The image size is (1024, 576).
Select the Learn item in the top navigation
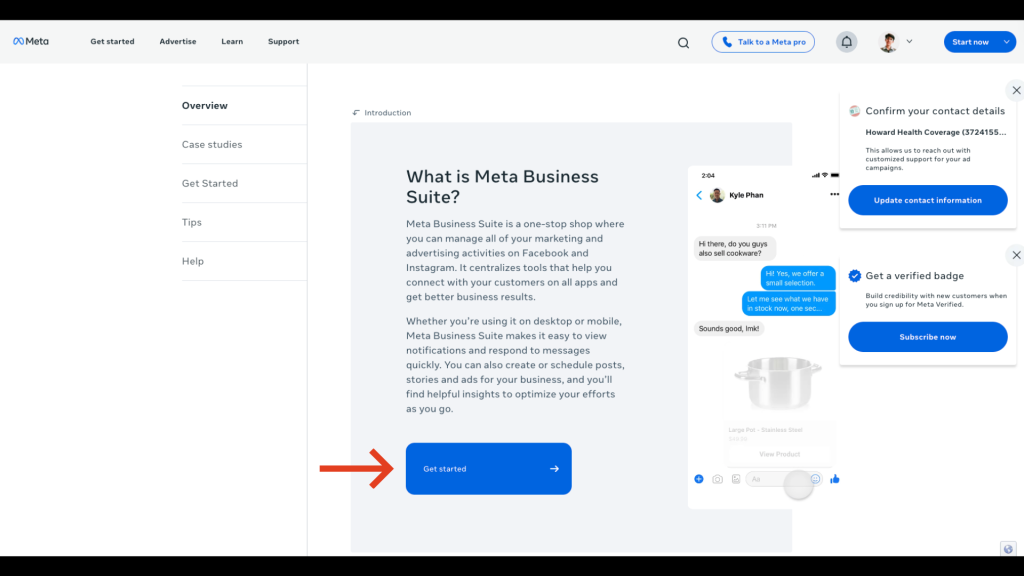click(x=232, y=41)
